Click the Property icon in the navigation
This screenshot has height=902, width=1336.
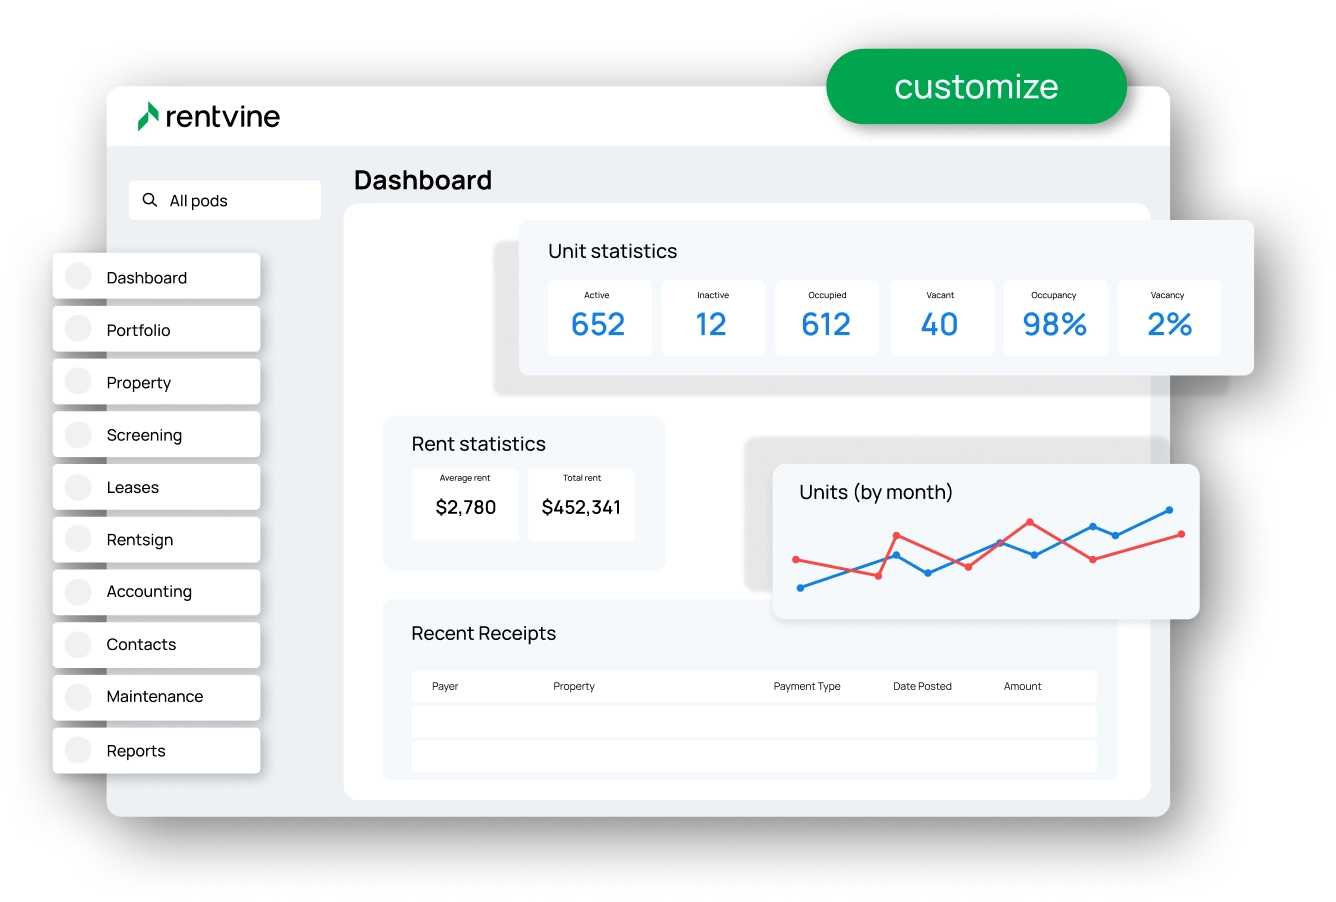pos(78,381)
